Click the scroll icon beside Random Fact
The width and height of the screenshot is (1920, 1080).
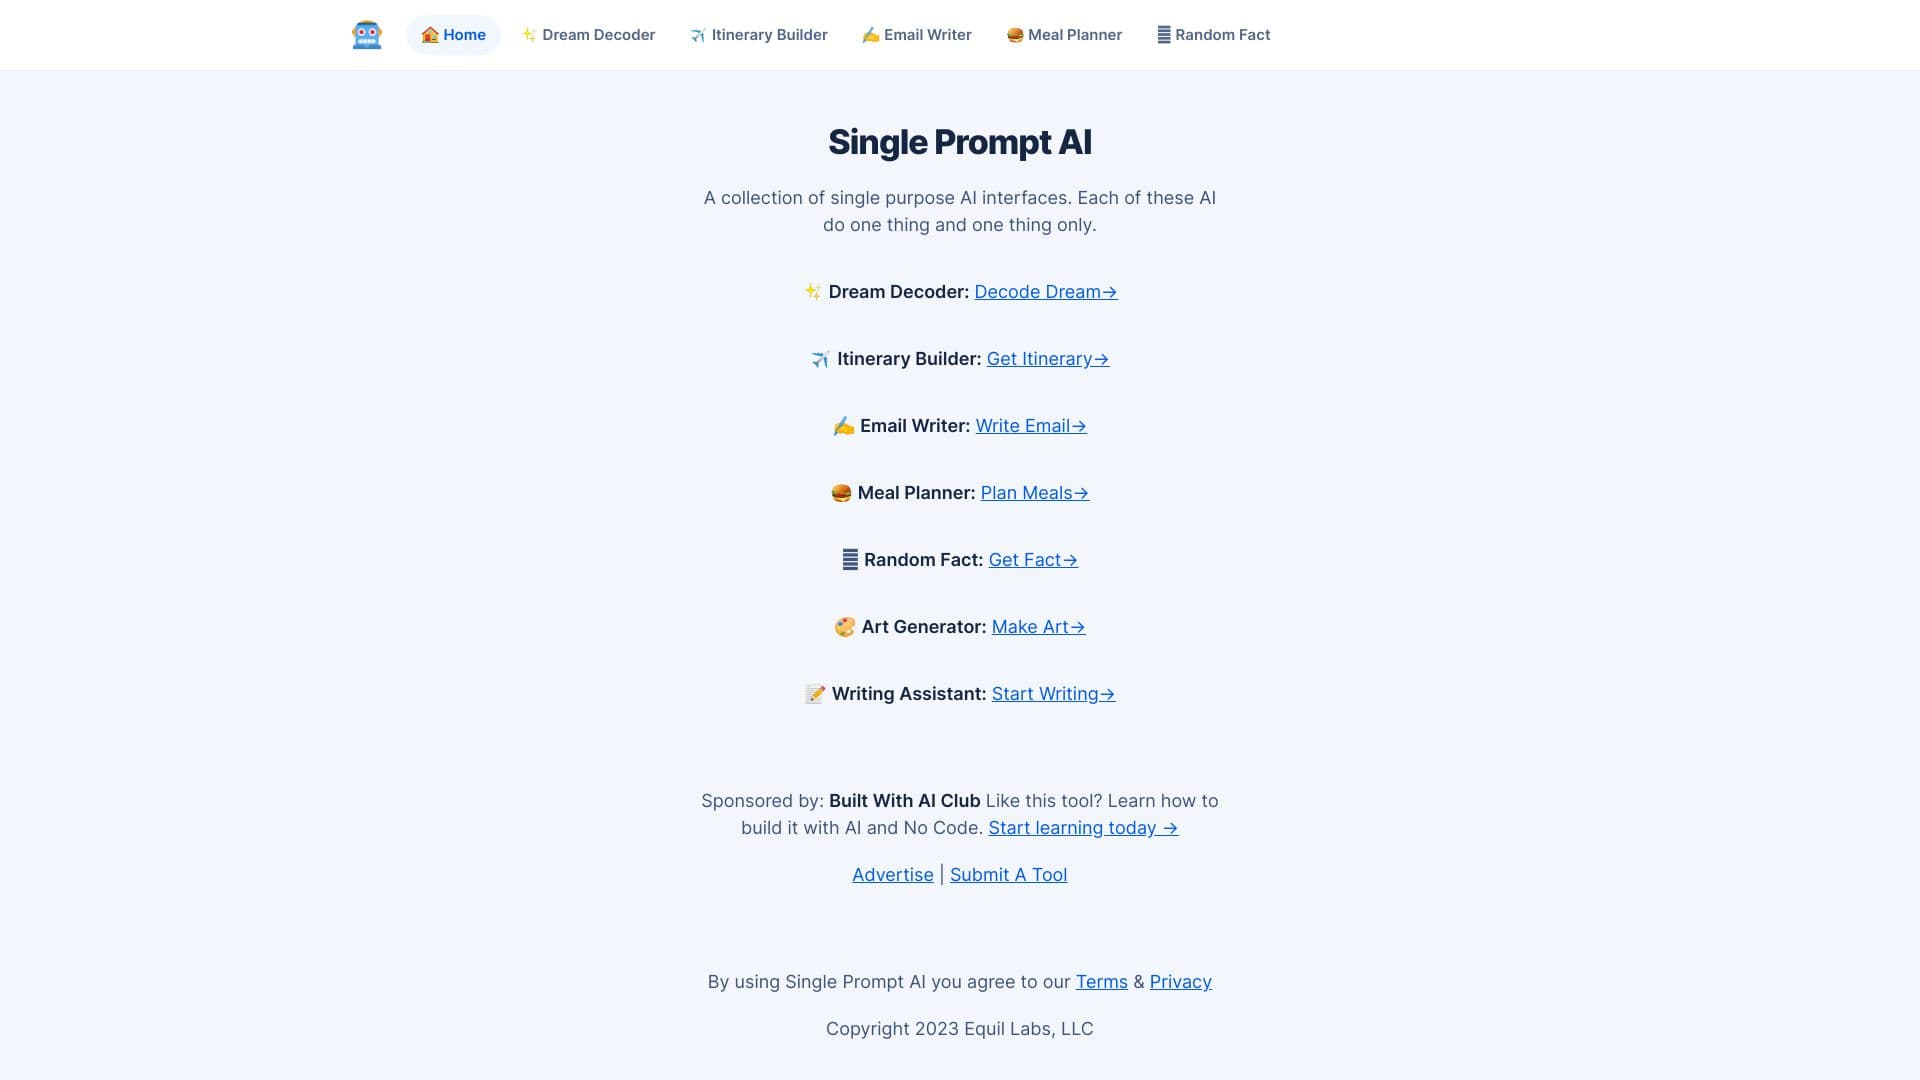1163,34
